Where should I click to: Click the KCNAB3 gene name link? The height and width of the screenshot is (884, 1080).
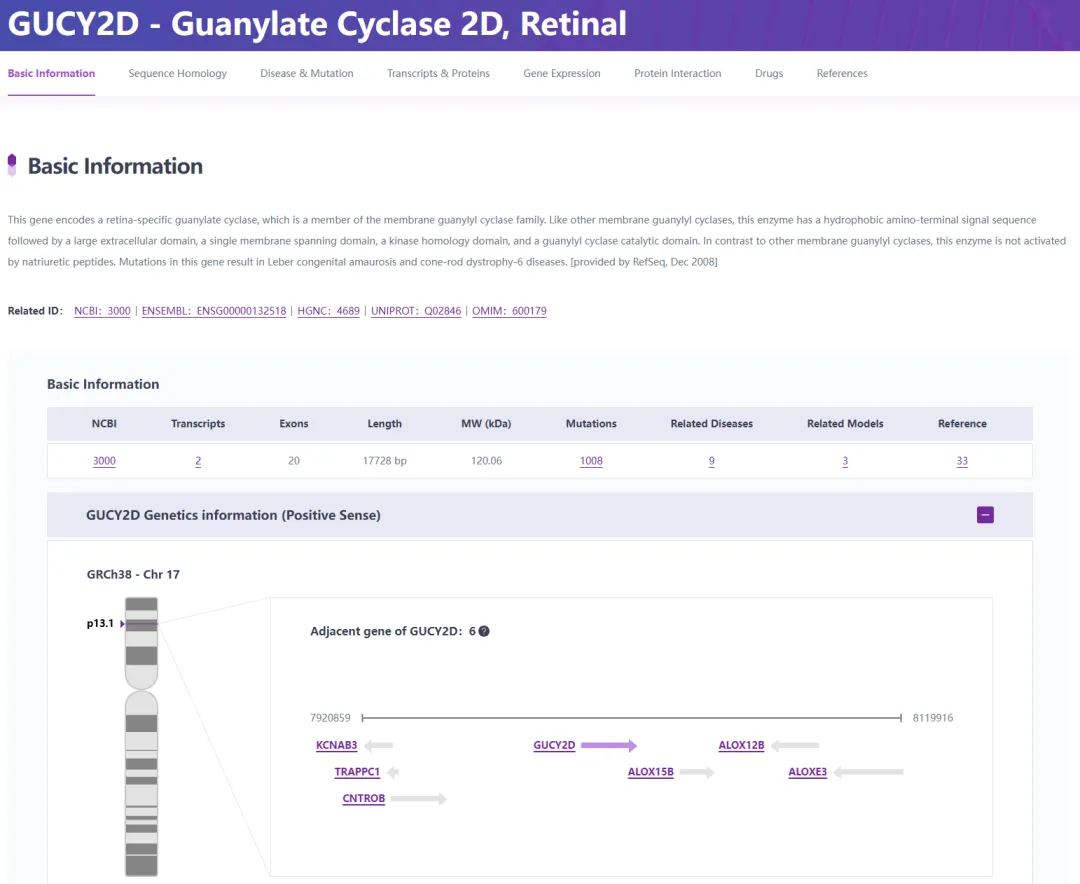[x=336, y=745]
